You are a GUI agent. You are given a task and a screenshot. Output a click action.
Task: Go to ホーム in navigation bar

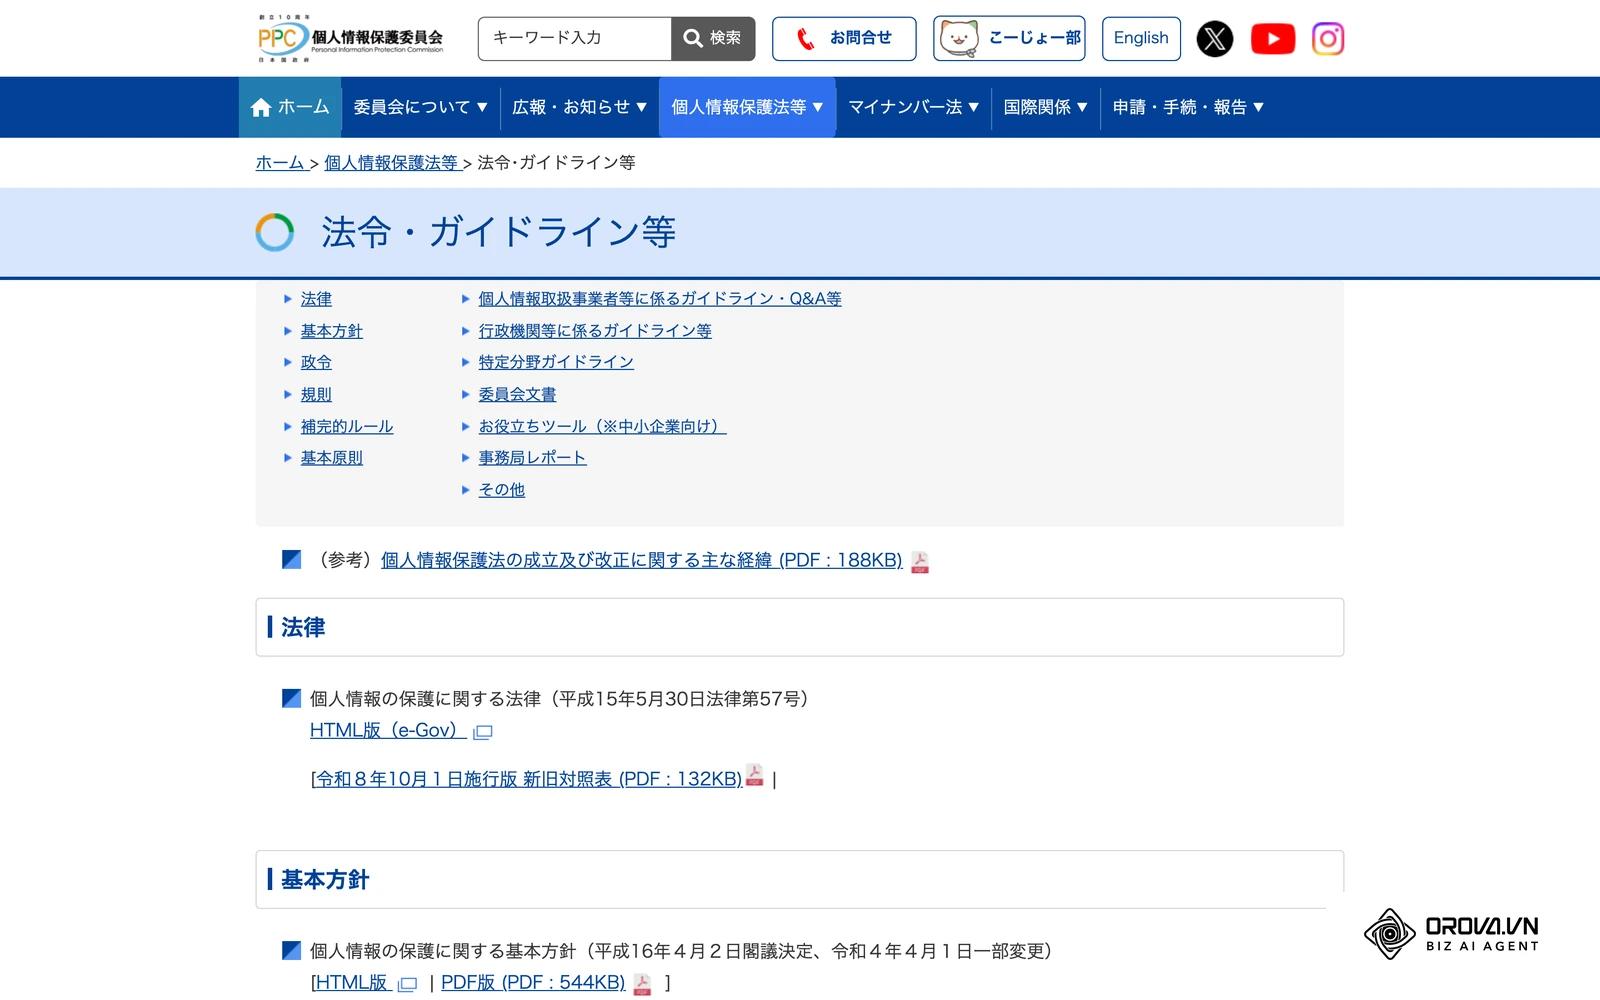290,107
